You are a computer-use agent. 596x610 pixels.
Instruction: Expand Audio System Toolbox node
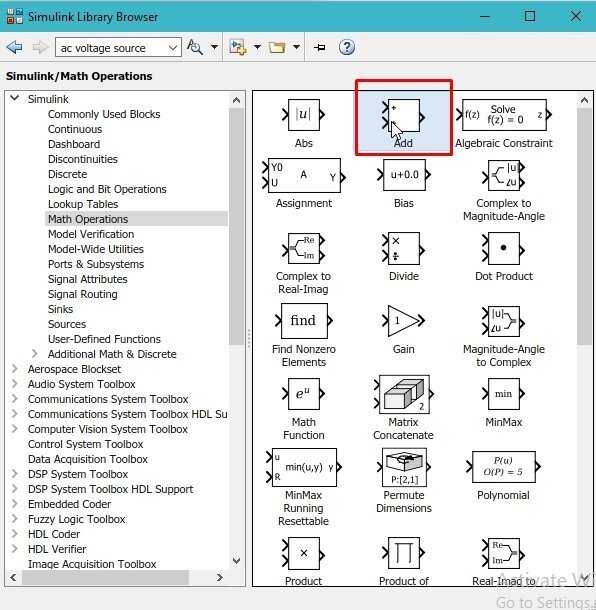pos(15,384)
